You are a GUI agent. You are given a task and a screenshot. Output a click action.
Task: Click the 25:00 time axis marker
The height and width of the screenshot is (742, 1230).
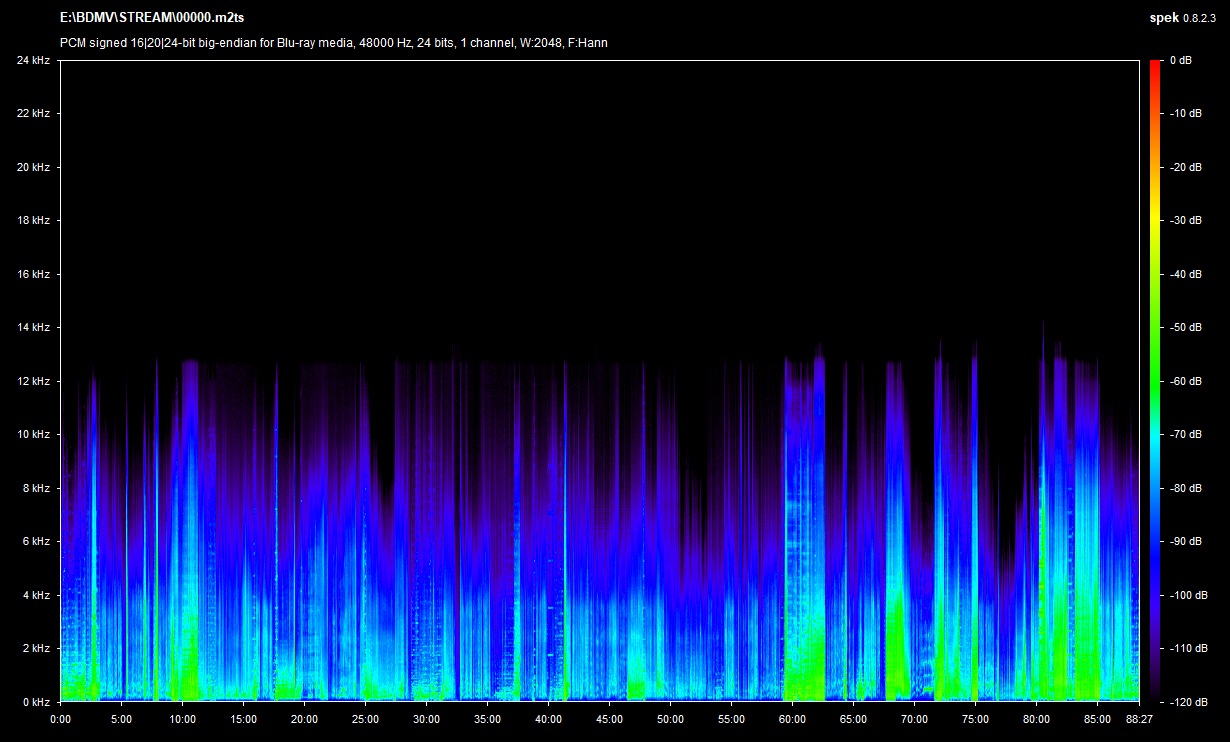click(x=365, y=718)
